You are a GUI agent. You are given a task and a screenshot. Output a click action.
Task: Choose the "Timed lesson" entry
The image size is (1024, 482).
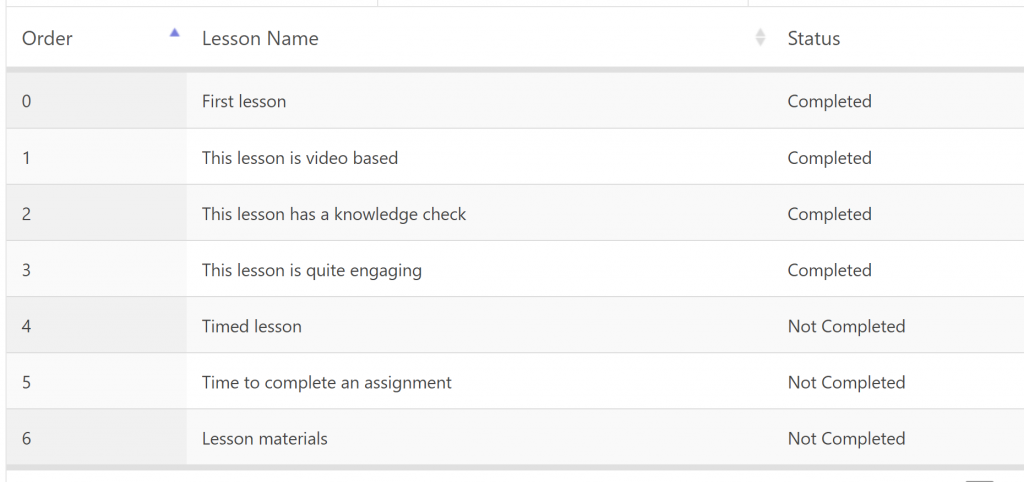[x=252, y=326]
